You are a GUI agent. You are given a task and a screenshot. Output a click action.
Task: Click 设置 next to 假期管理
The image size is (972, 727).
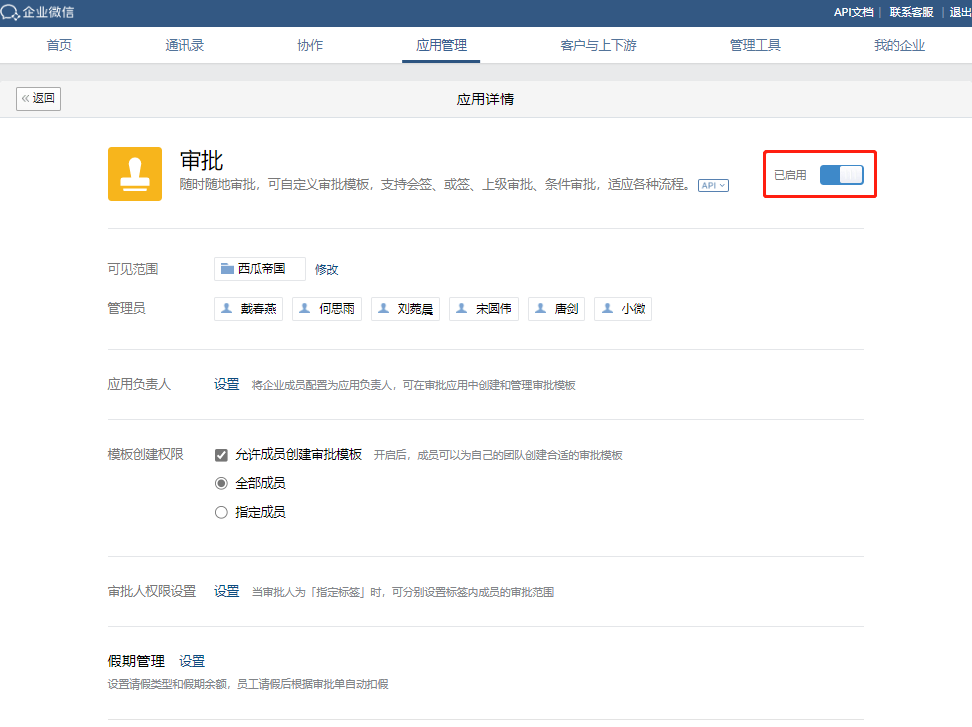point(192,661)
